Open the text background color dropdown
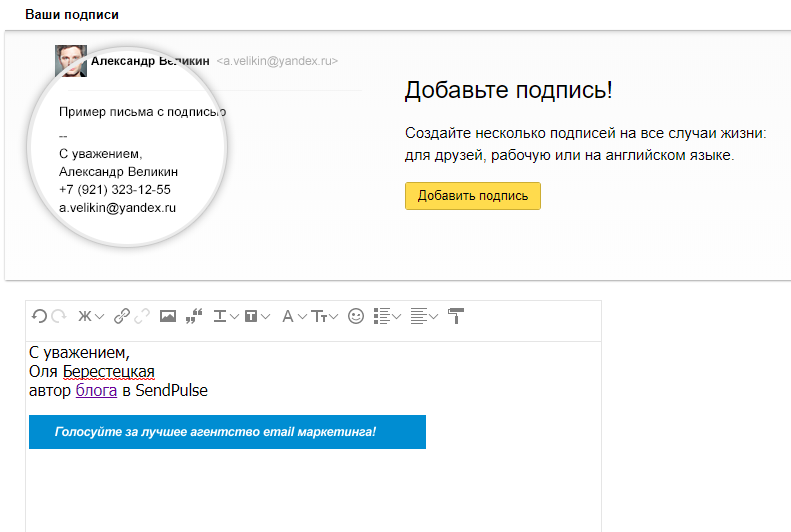This screenshot has height=532, width=791. click(x=257, y=316)
